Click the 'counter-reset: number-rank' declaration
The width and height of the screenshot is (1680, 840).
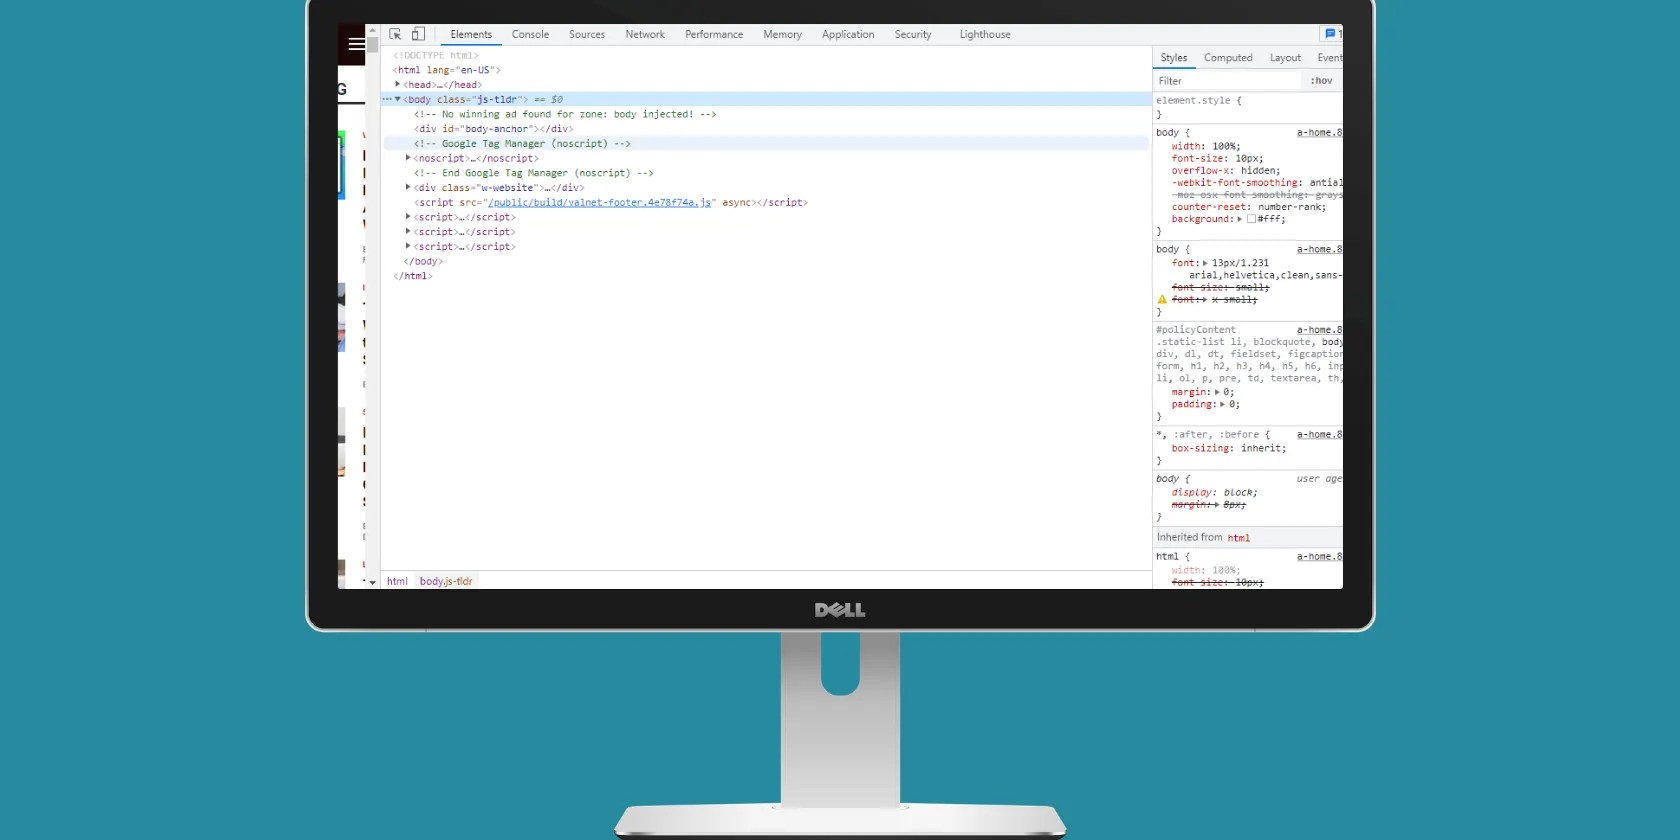click(x=1249, y=207)
